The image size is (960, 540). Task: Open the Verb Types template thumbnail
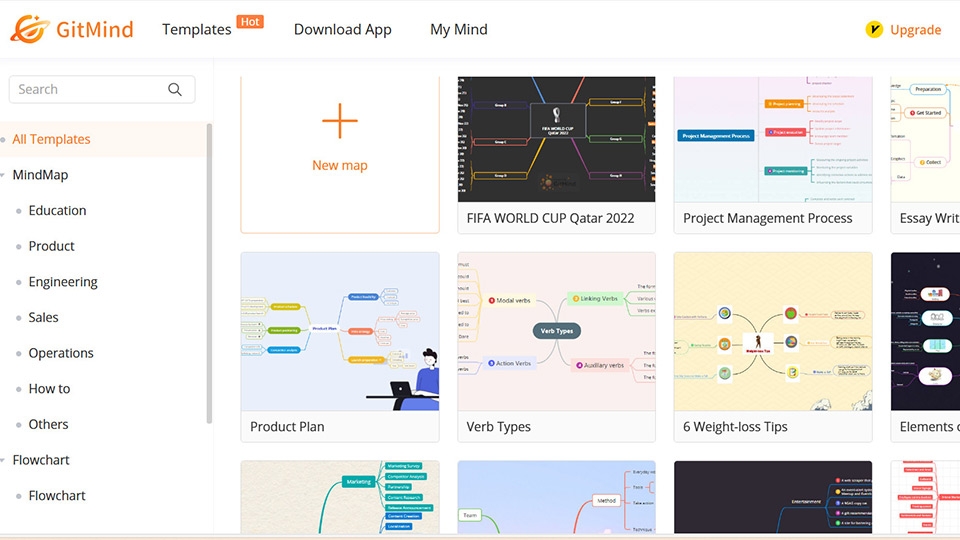(557, 331)
